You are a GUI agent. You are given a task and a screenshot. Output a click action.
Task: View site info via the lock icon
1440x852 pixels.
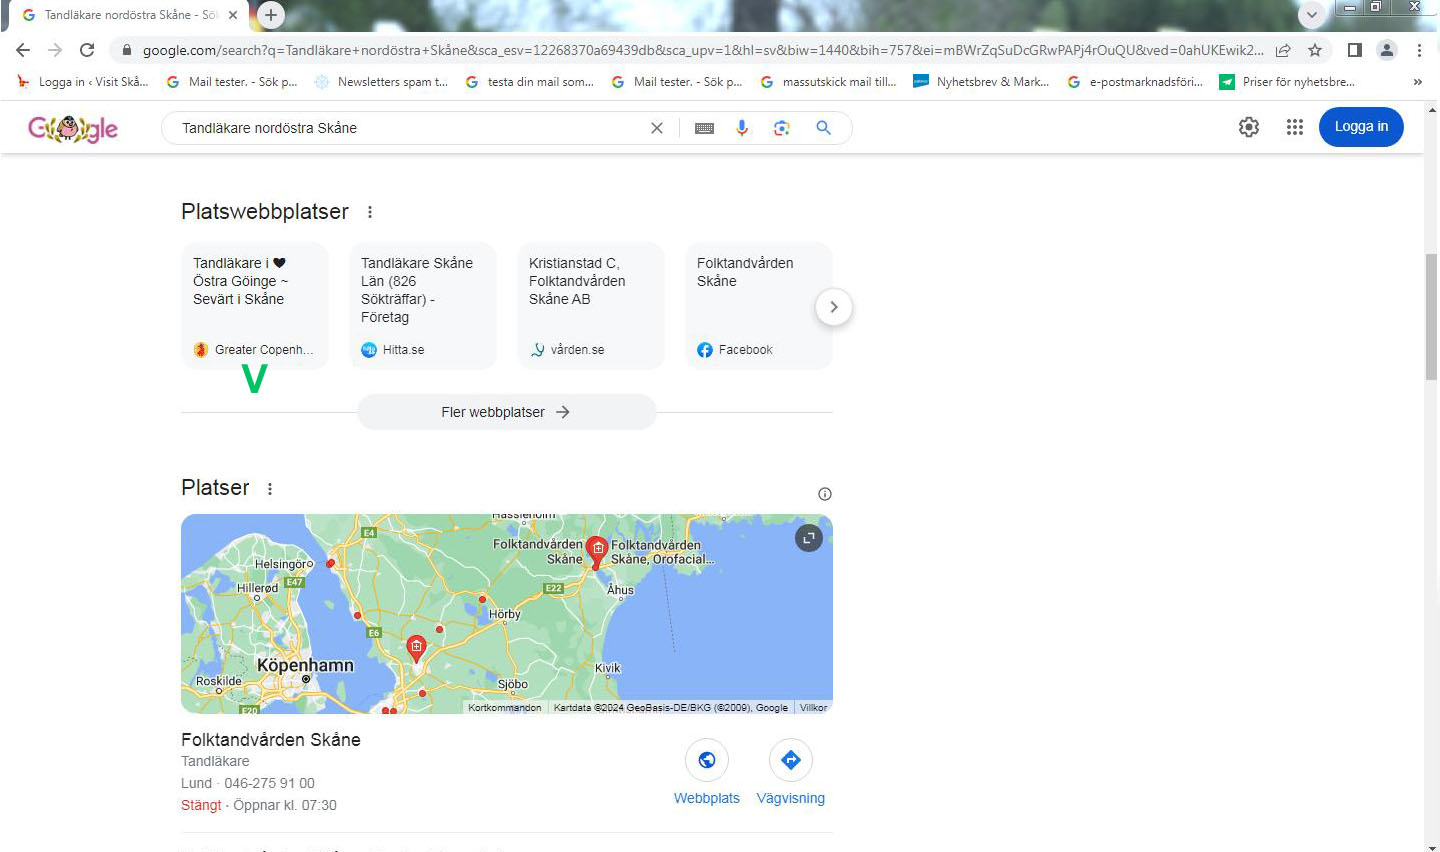point(126,50)
